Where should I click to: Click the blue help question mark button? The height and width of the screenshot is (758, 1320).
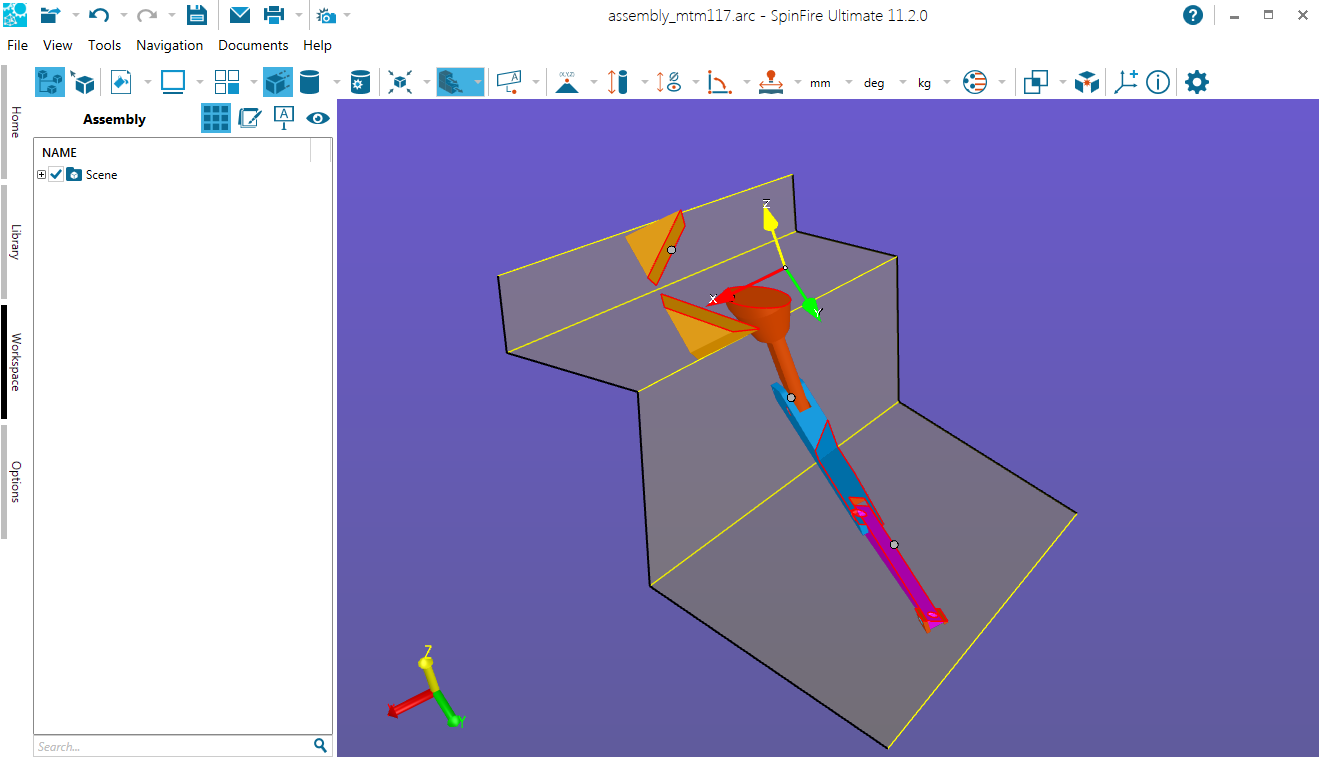pyautogui.click(x=1192, y=15)
